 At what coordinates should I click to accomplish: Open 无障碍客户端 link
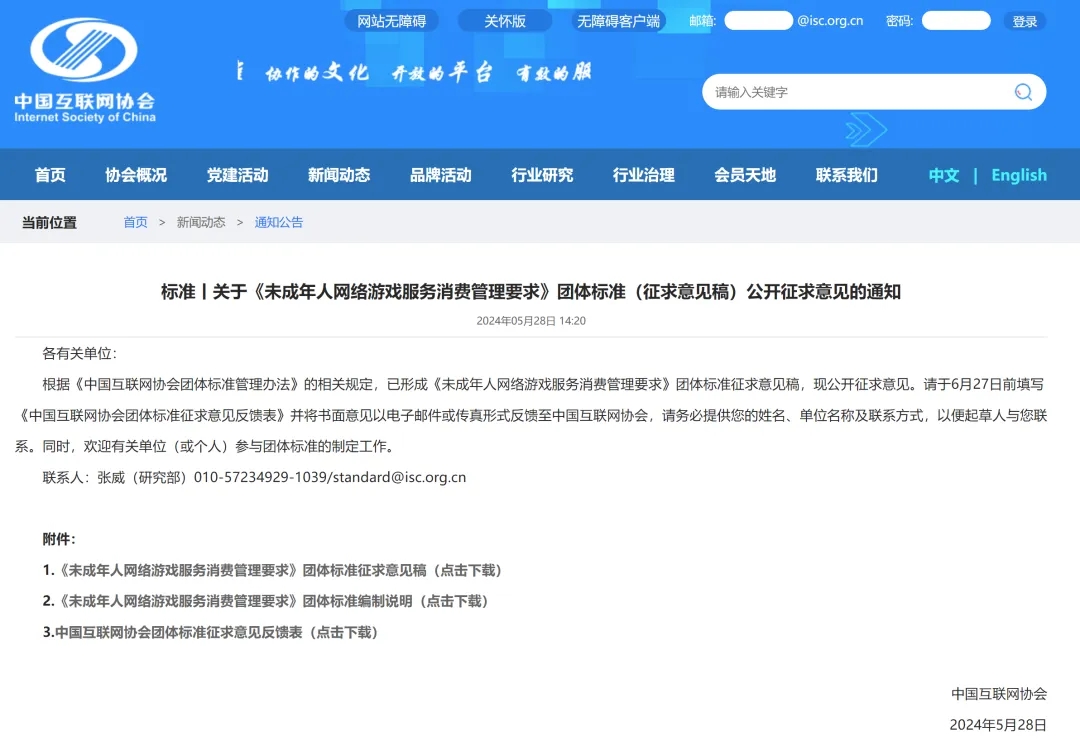point(618,21)
